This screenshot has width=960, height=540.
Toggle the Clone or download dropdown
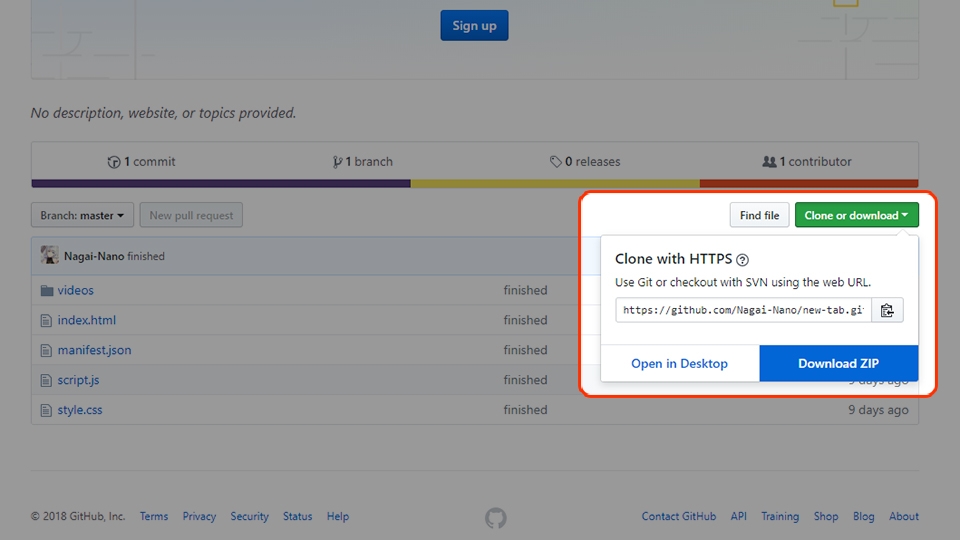coord(857,215)
